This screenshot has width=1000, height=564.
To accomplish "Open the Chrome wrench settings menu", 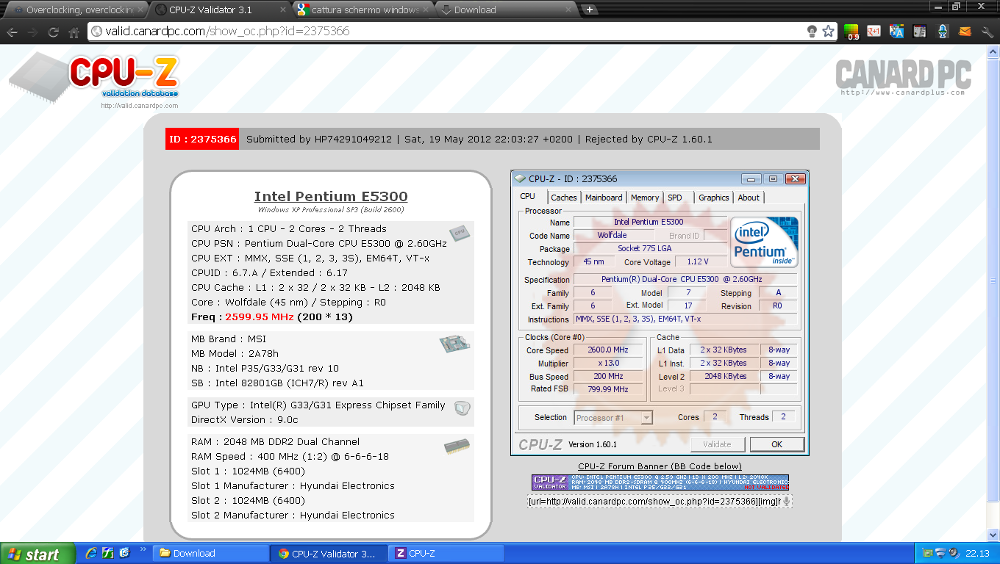I will point(987,31).
